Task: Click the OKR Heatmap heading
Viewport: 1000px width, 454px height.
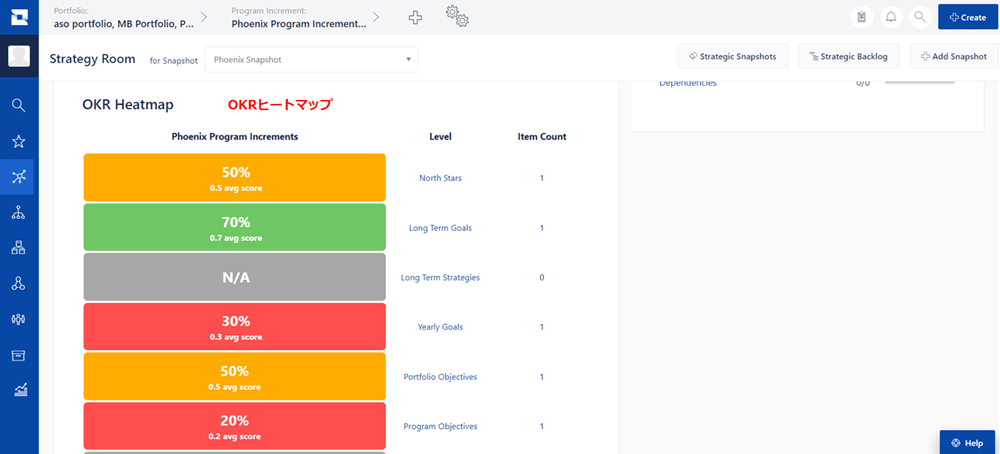Action: tap(128, 105)
